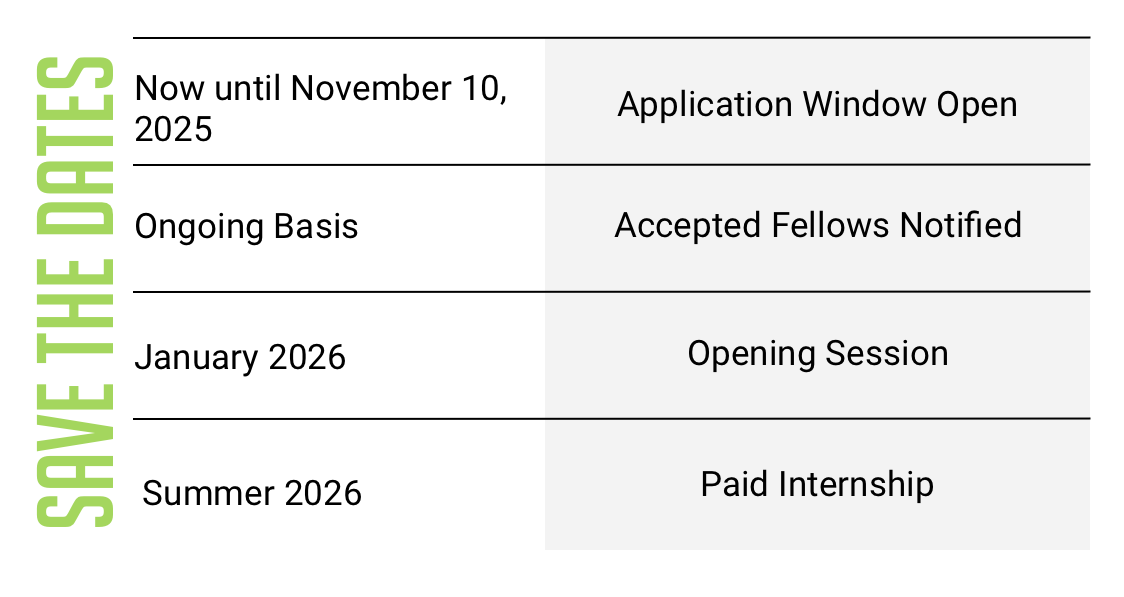Click the Application Window Open label
This screenshot has height=597, width=1124.
pos(817,105)
